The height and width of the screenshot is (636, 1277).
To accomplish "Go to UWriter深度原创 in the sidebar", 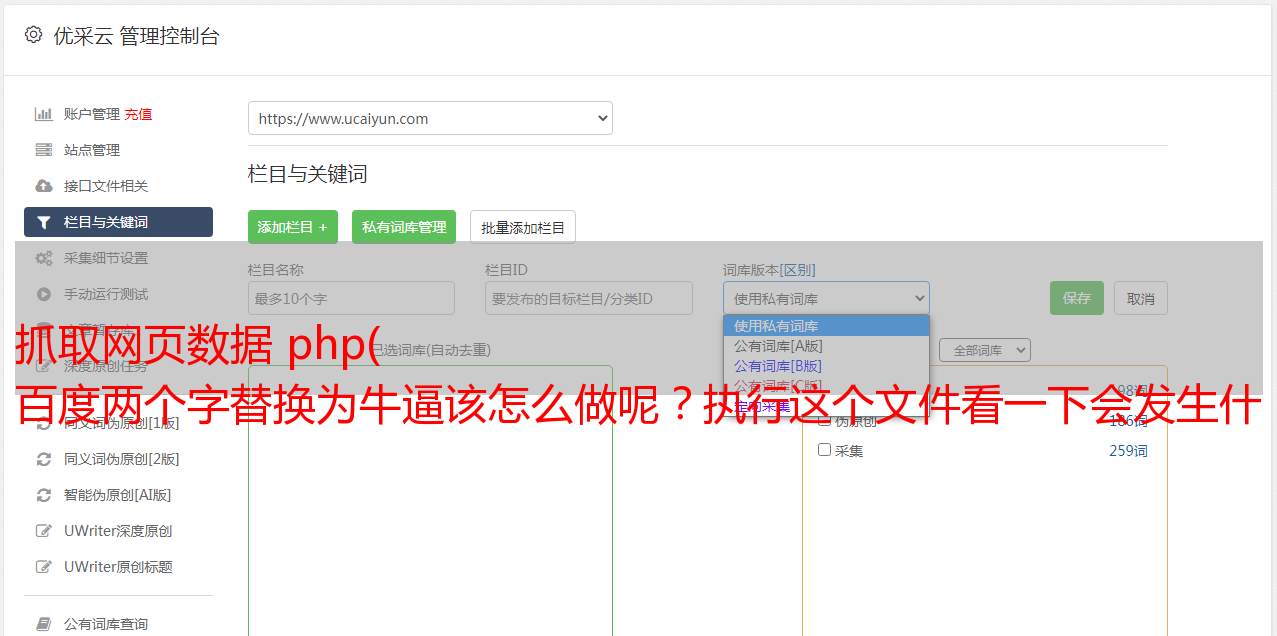I will (117, 531).
